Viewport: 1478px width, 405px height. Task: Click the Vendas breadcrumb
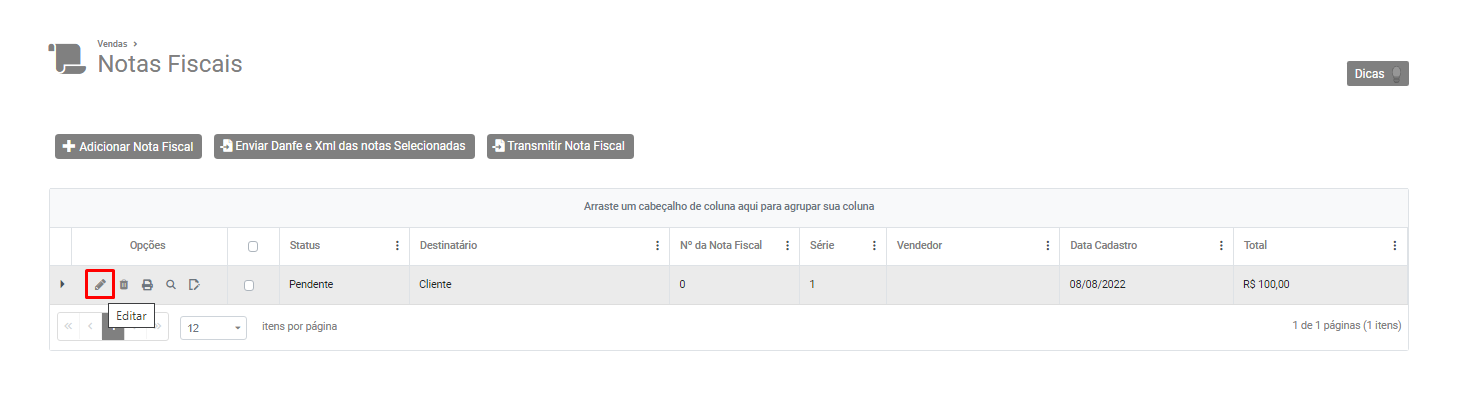[x=112, y=44]
